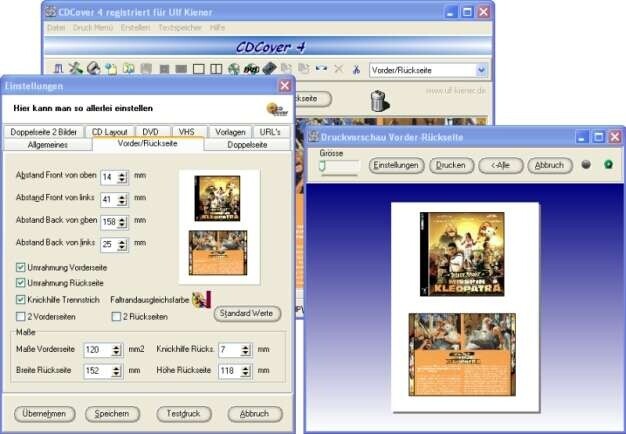Switch to the VHS tab

coord(186,132)
